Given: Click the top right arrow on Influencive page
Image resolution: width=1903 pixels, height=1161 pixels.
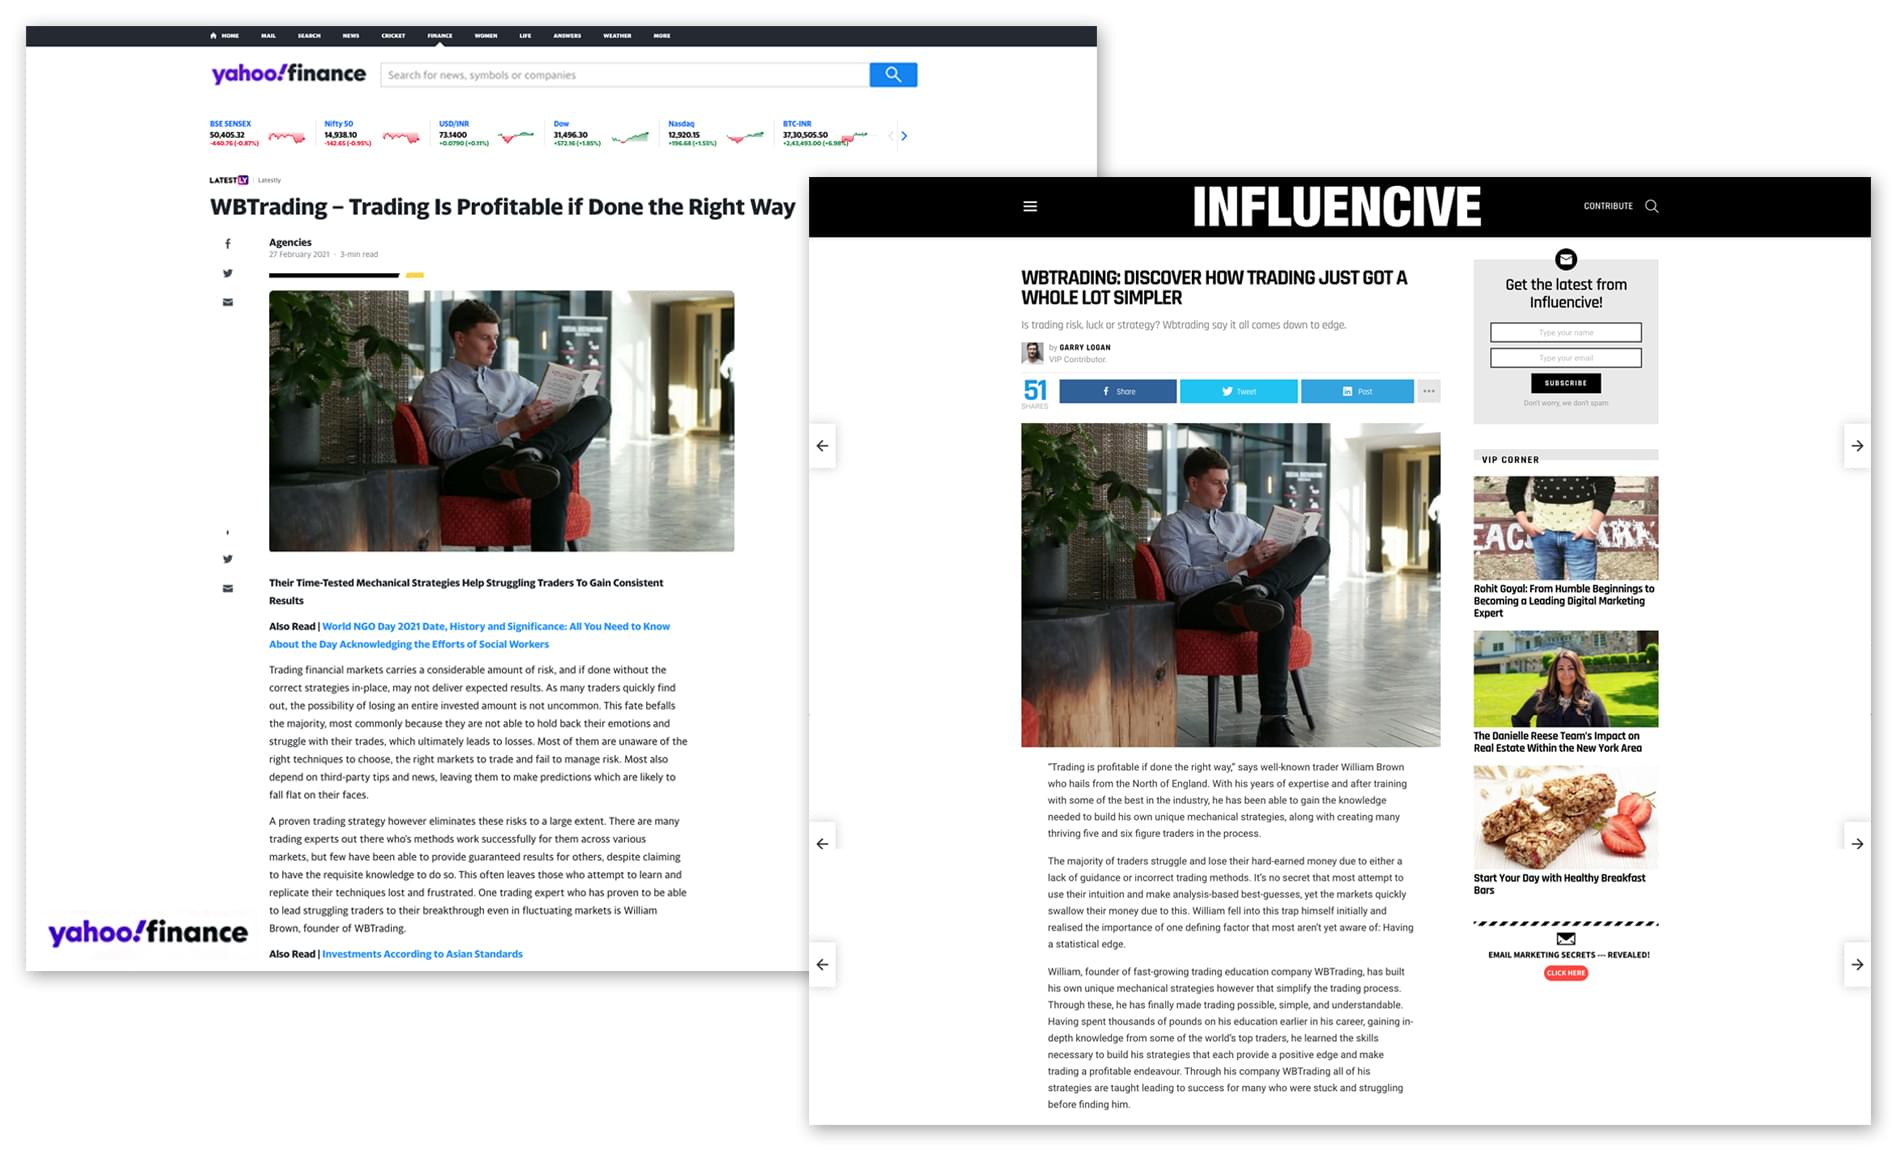Looking at the screenshot, I should [x=1857, y=446].
